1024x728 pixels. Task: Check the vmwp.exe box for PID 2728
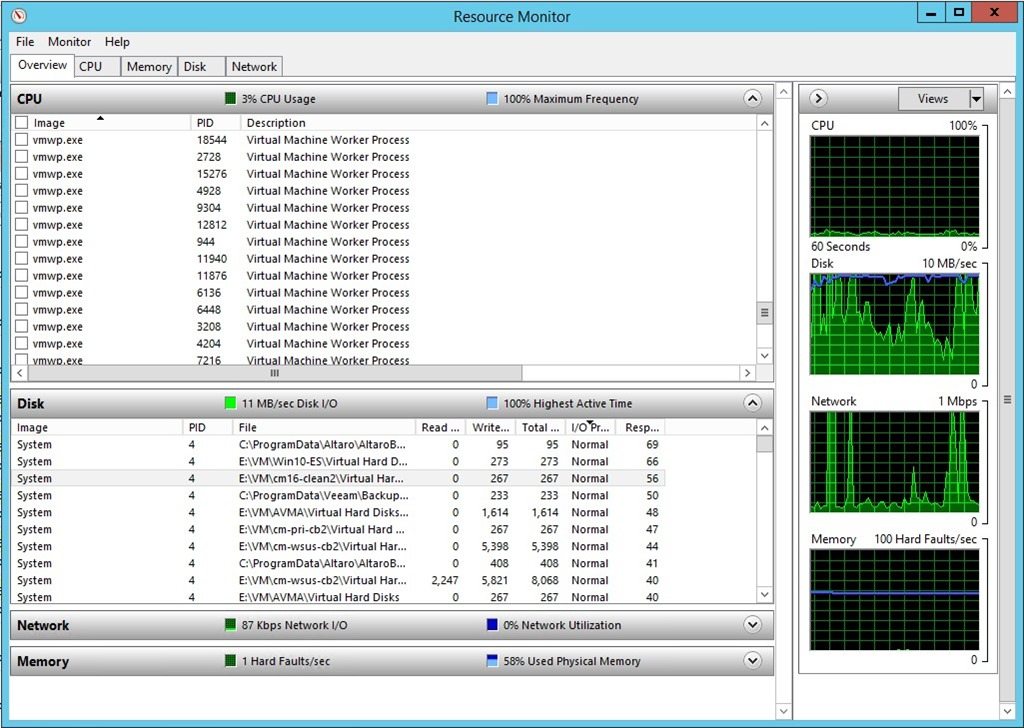pyautogui.click(x=22, y=157)
